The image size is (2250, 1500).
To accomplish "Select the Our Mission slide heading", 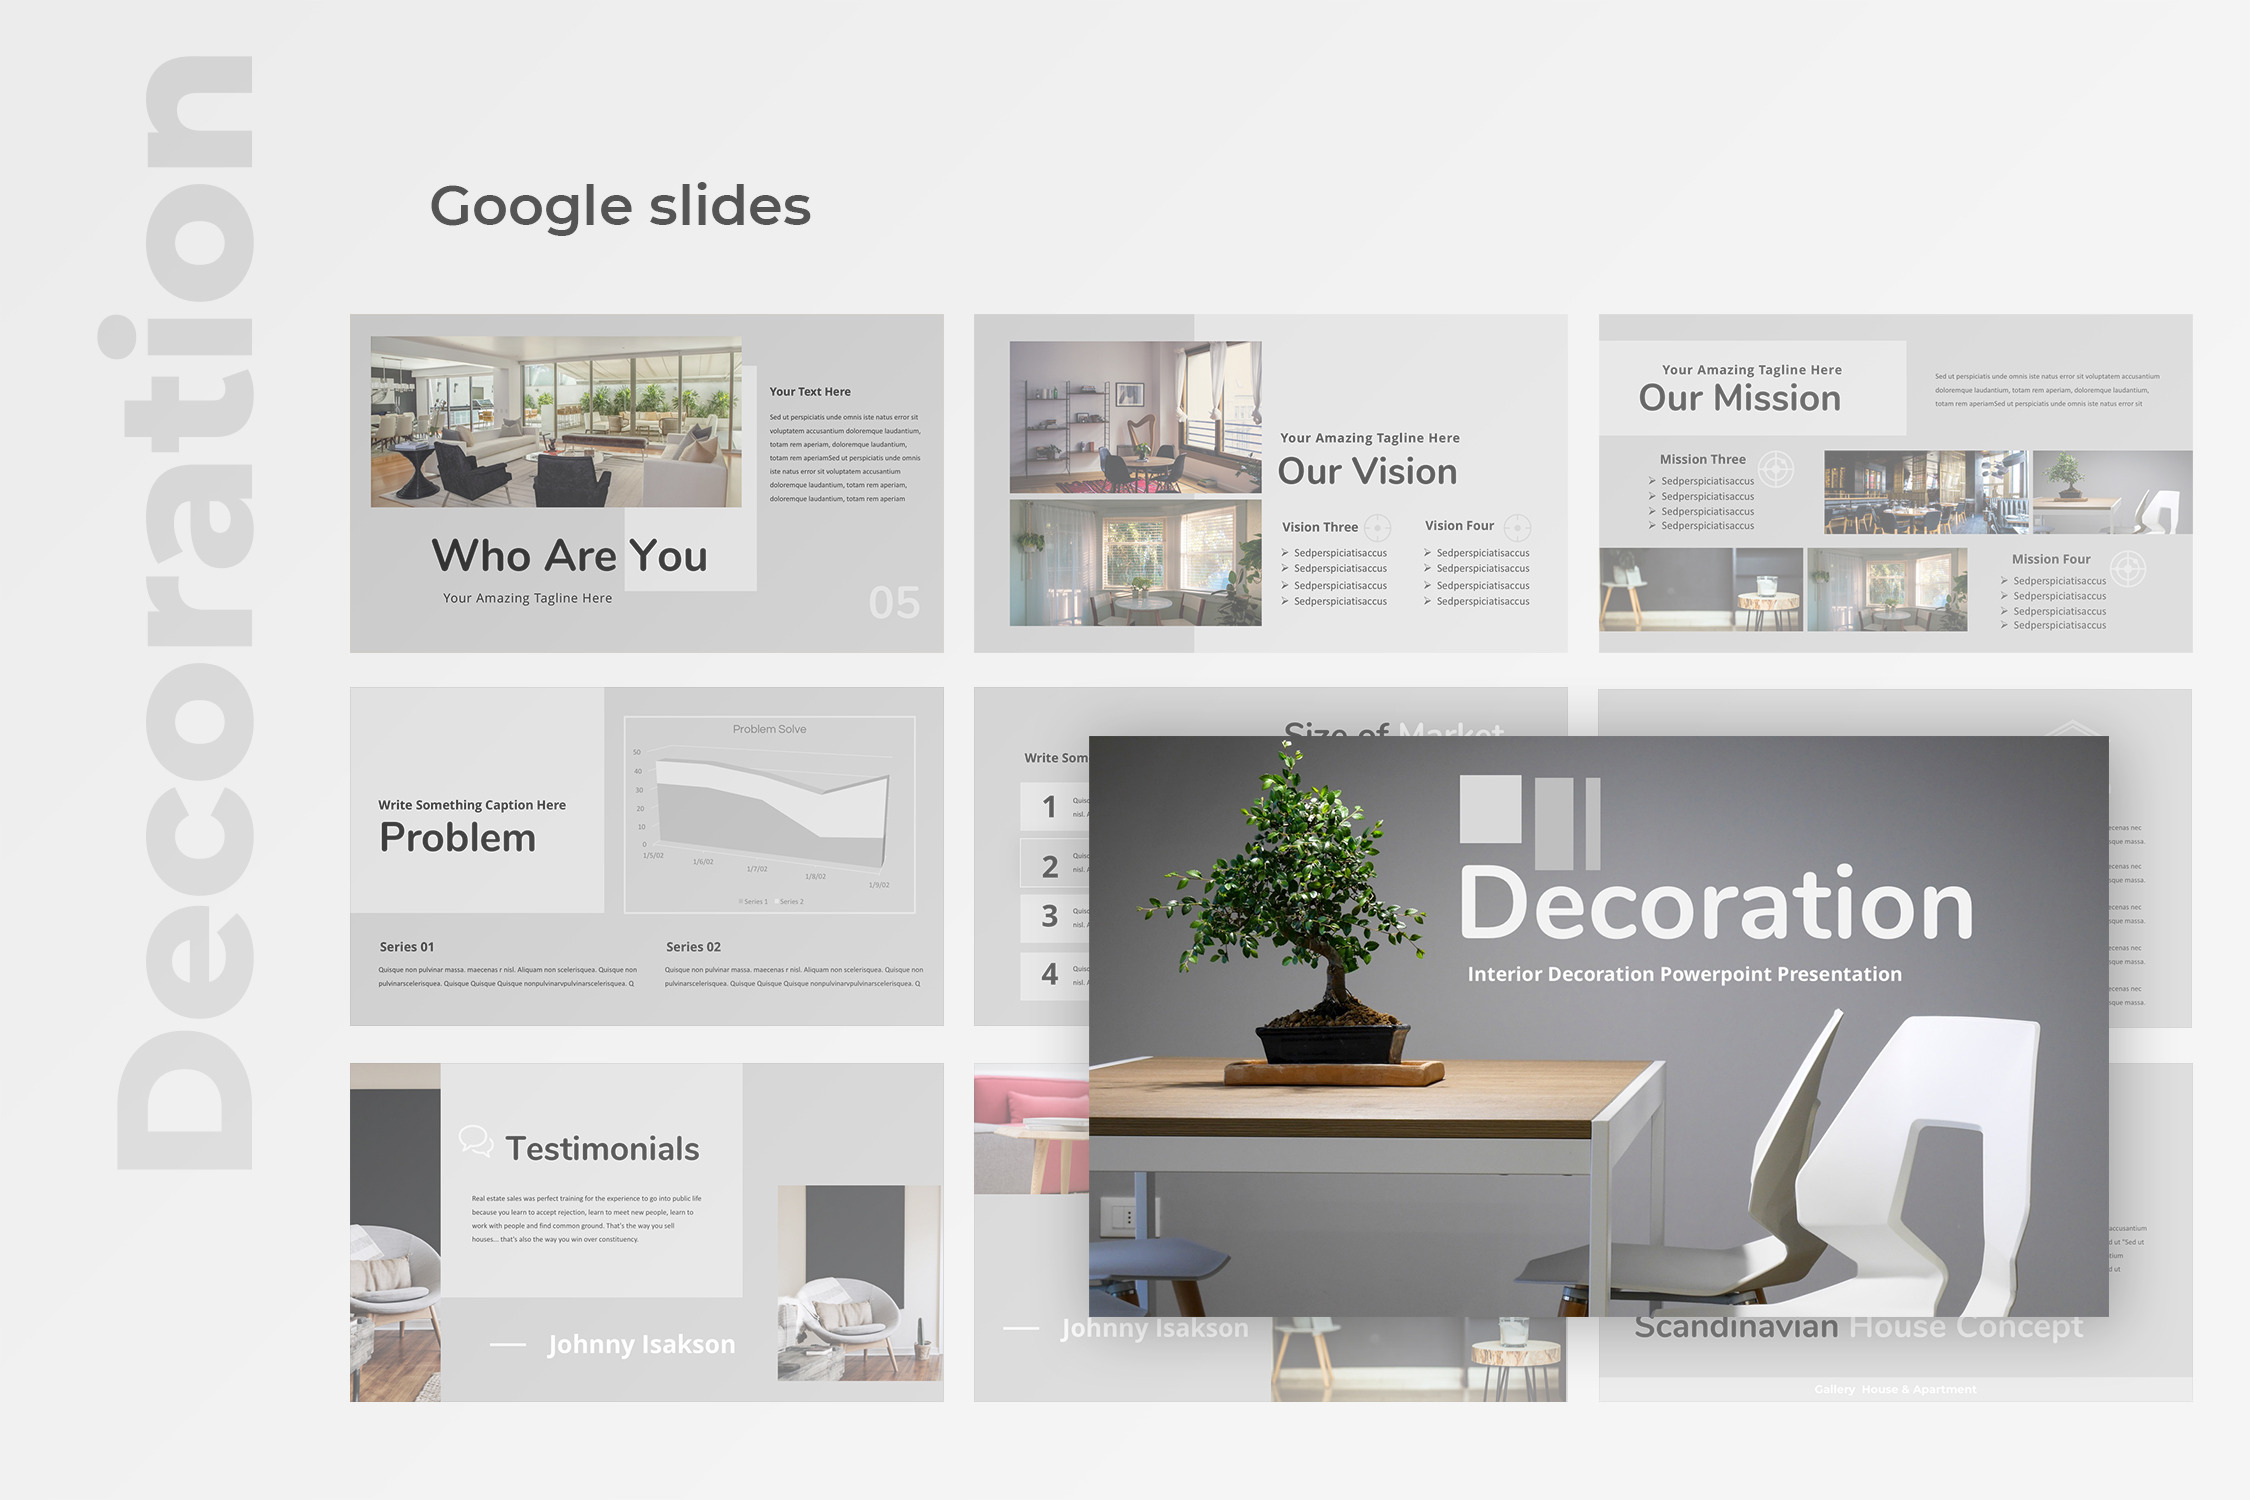I will click(1739, 398).
